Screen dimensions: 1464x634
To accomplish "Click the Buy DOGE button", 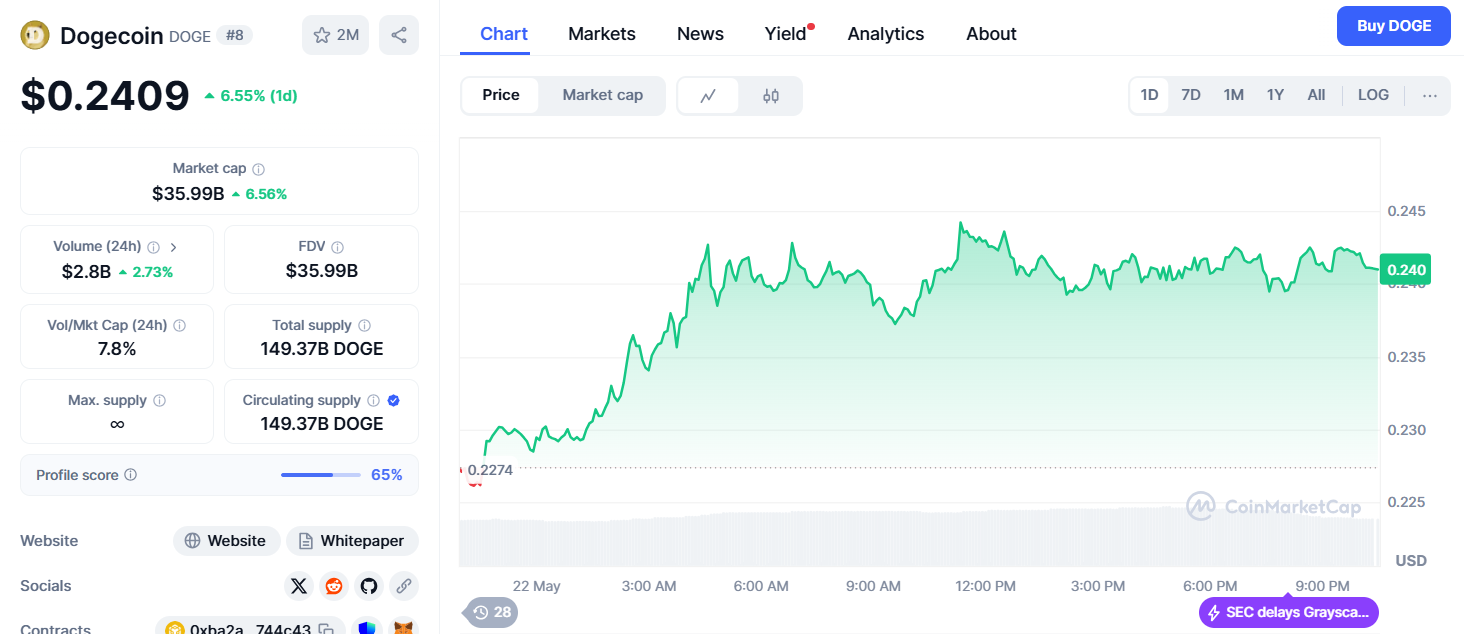I will click(1393, 26).
